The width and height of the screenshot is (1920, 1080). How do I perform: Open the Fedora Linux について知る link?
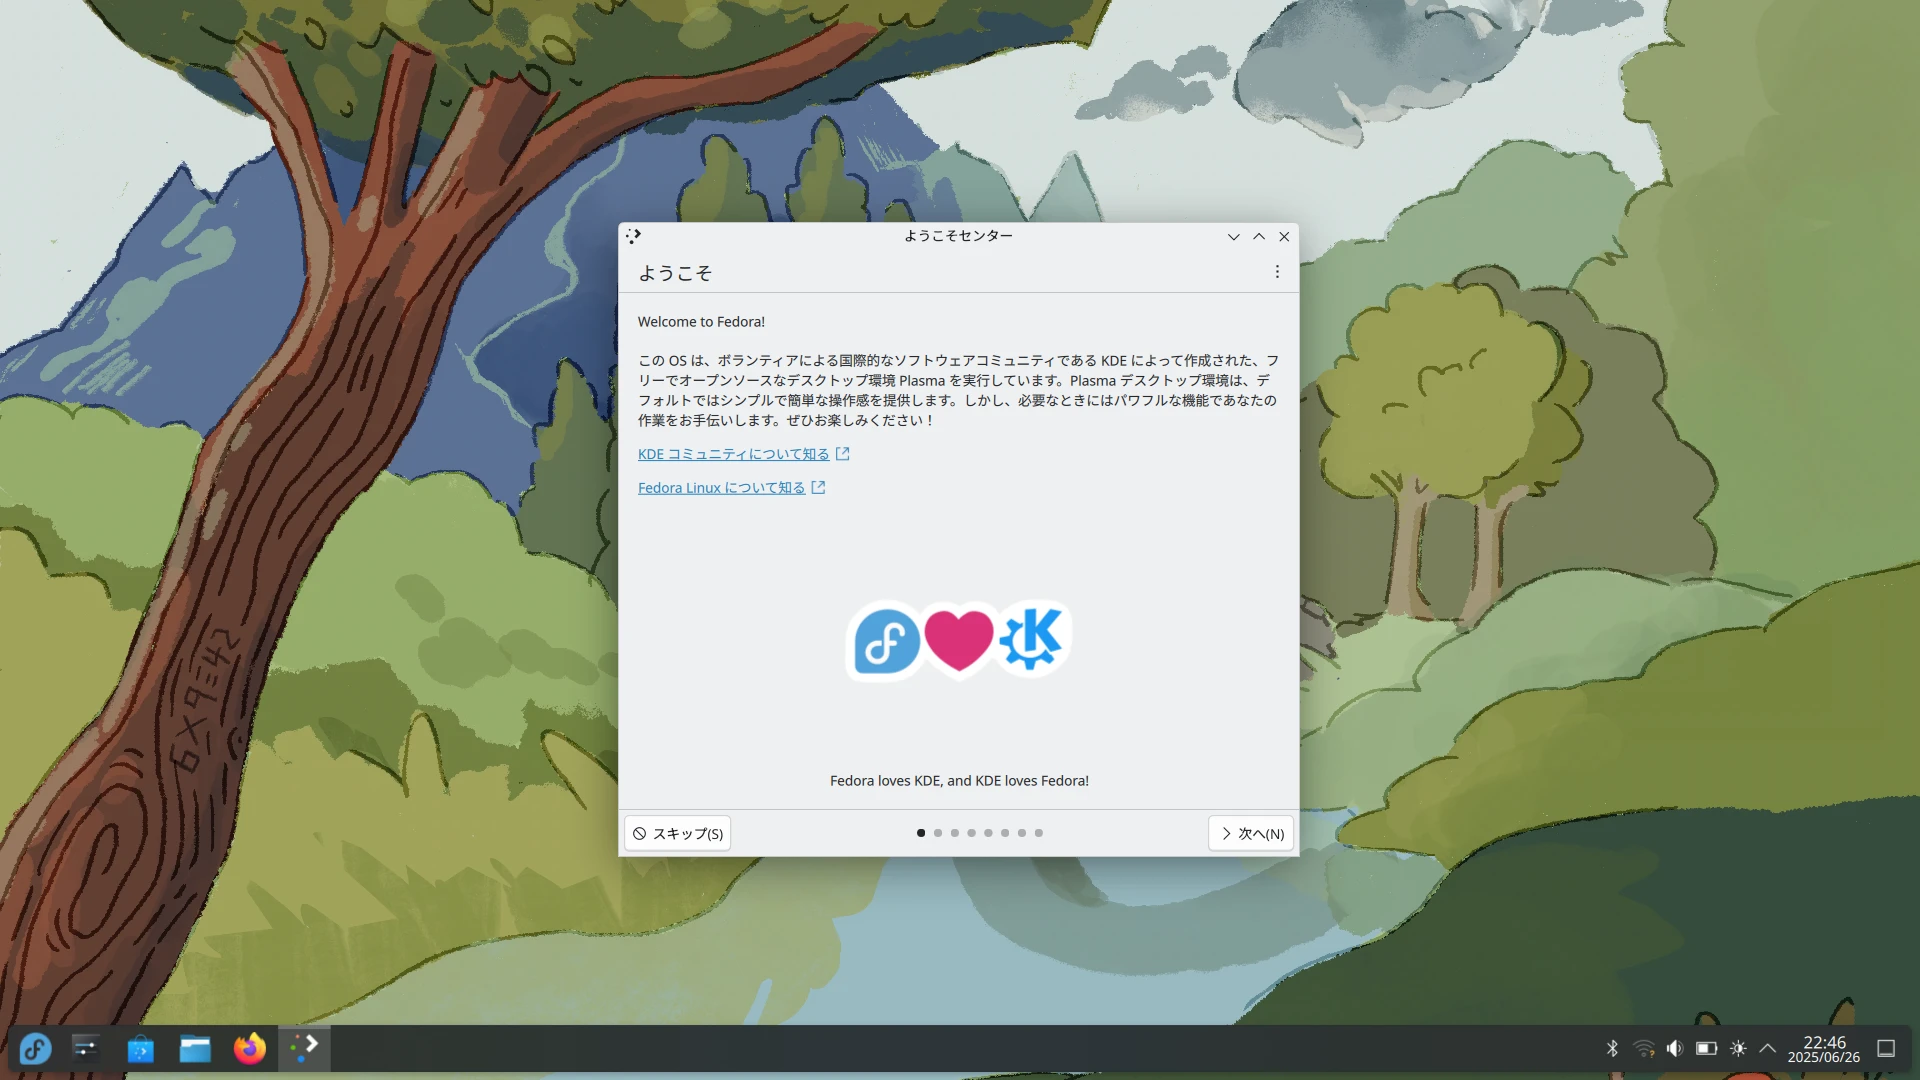point(721,488)
